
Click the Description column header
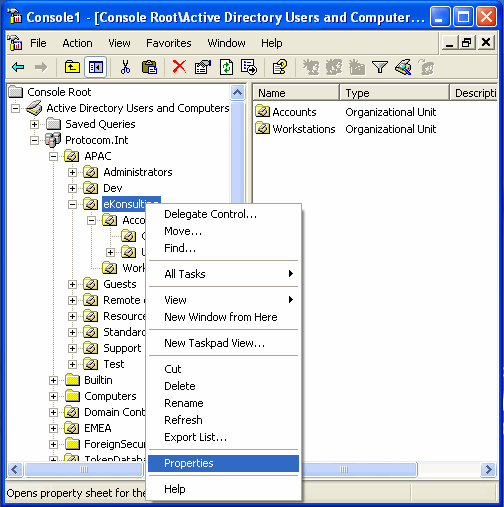474,93
